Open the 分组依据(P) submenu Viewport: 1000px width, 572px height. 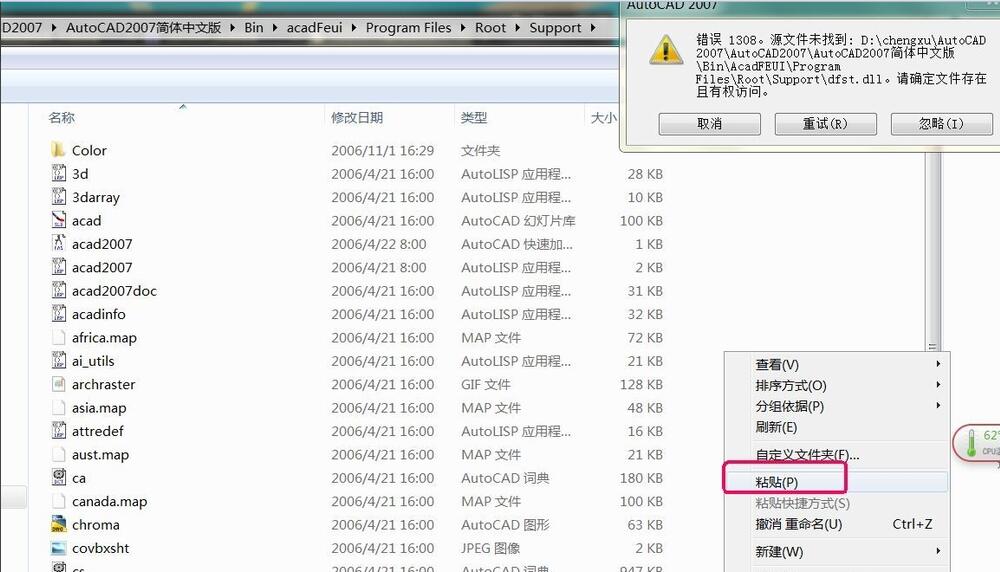coord(836,406)
